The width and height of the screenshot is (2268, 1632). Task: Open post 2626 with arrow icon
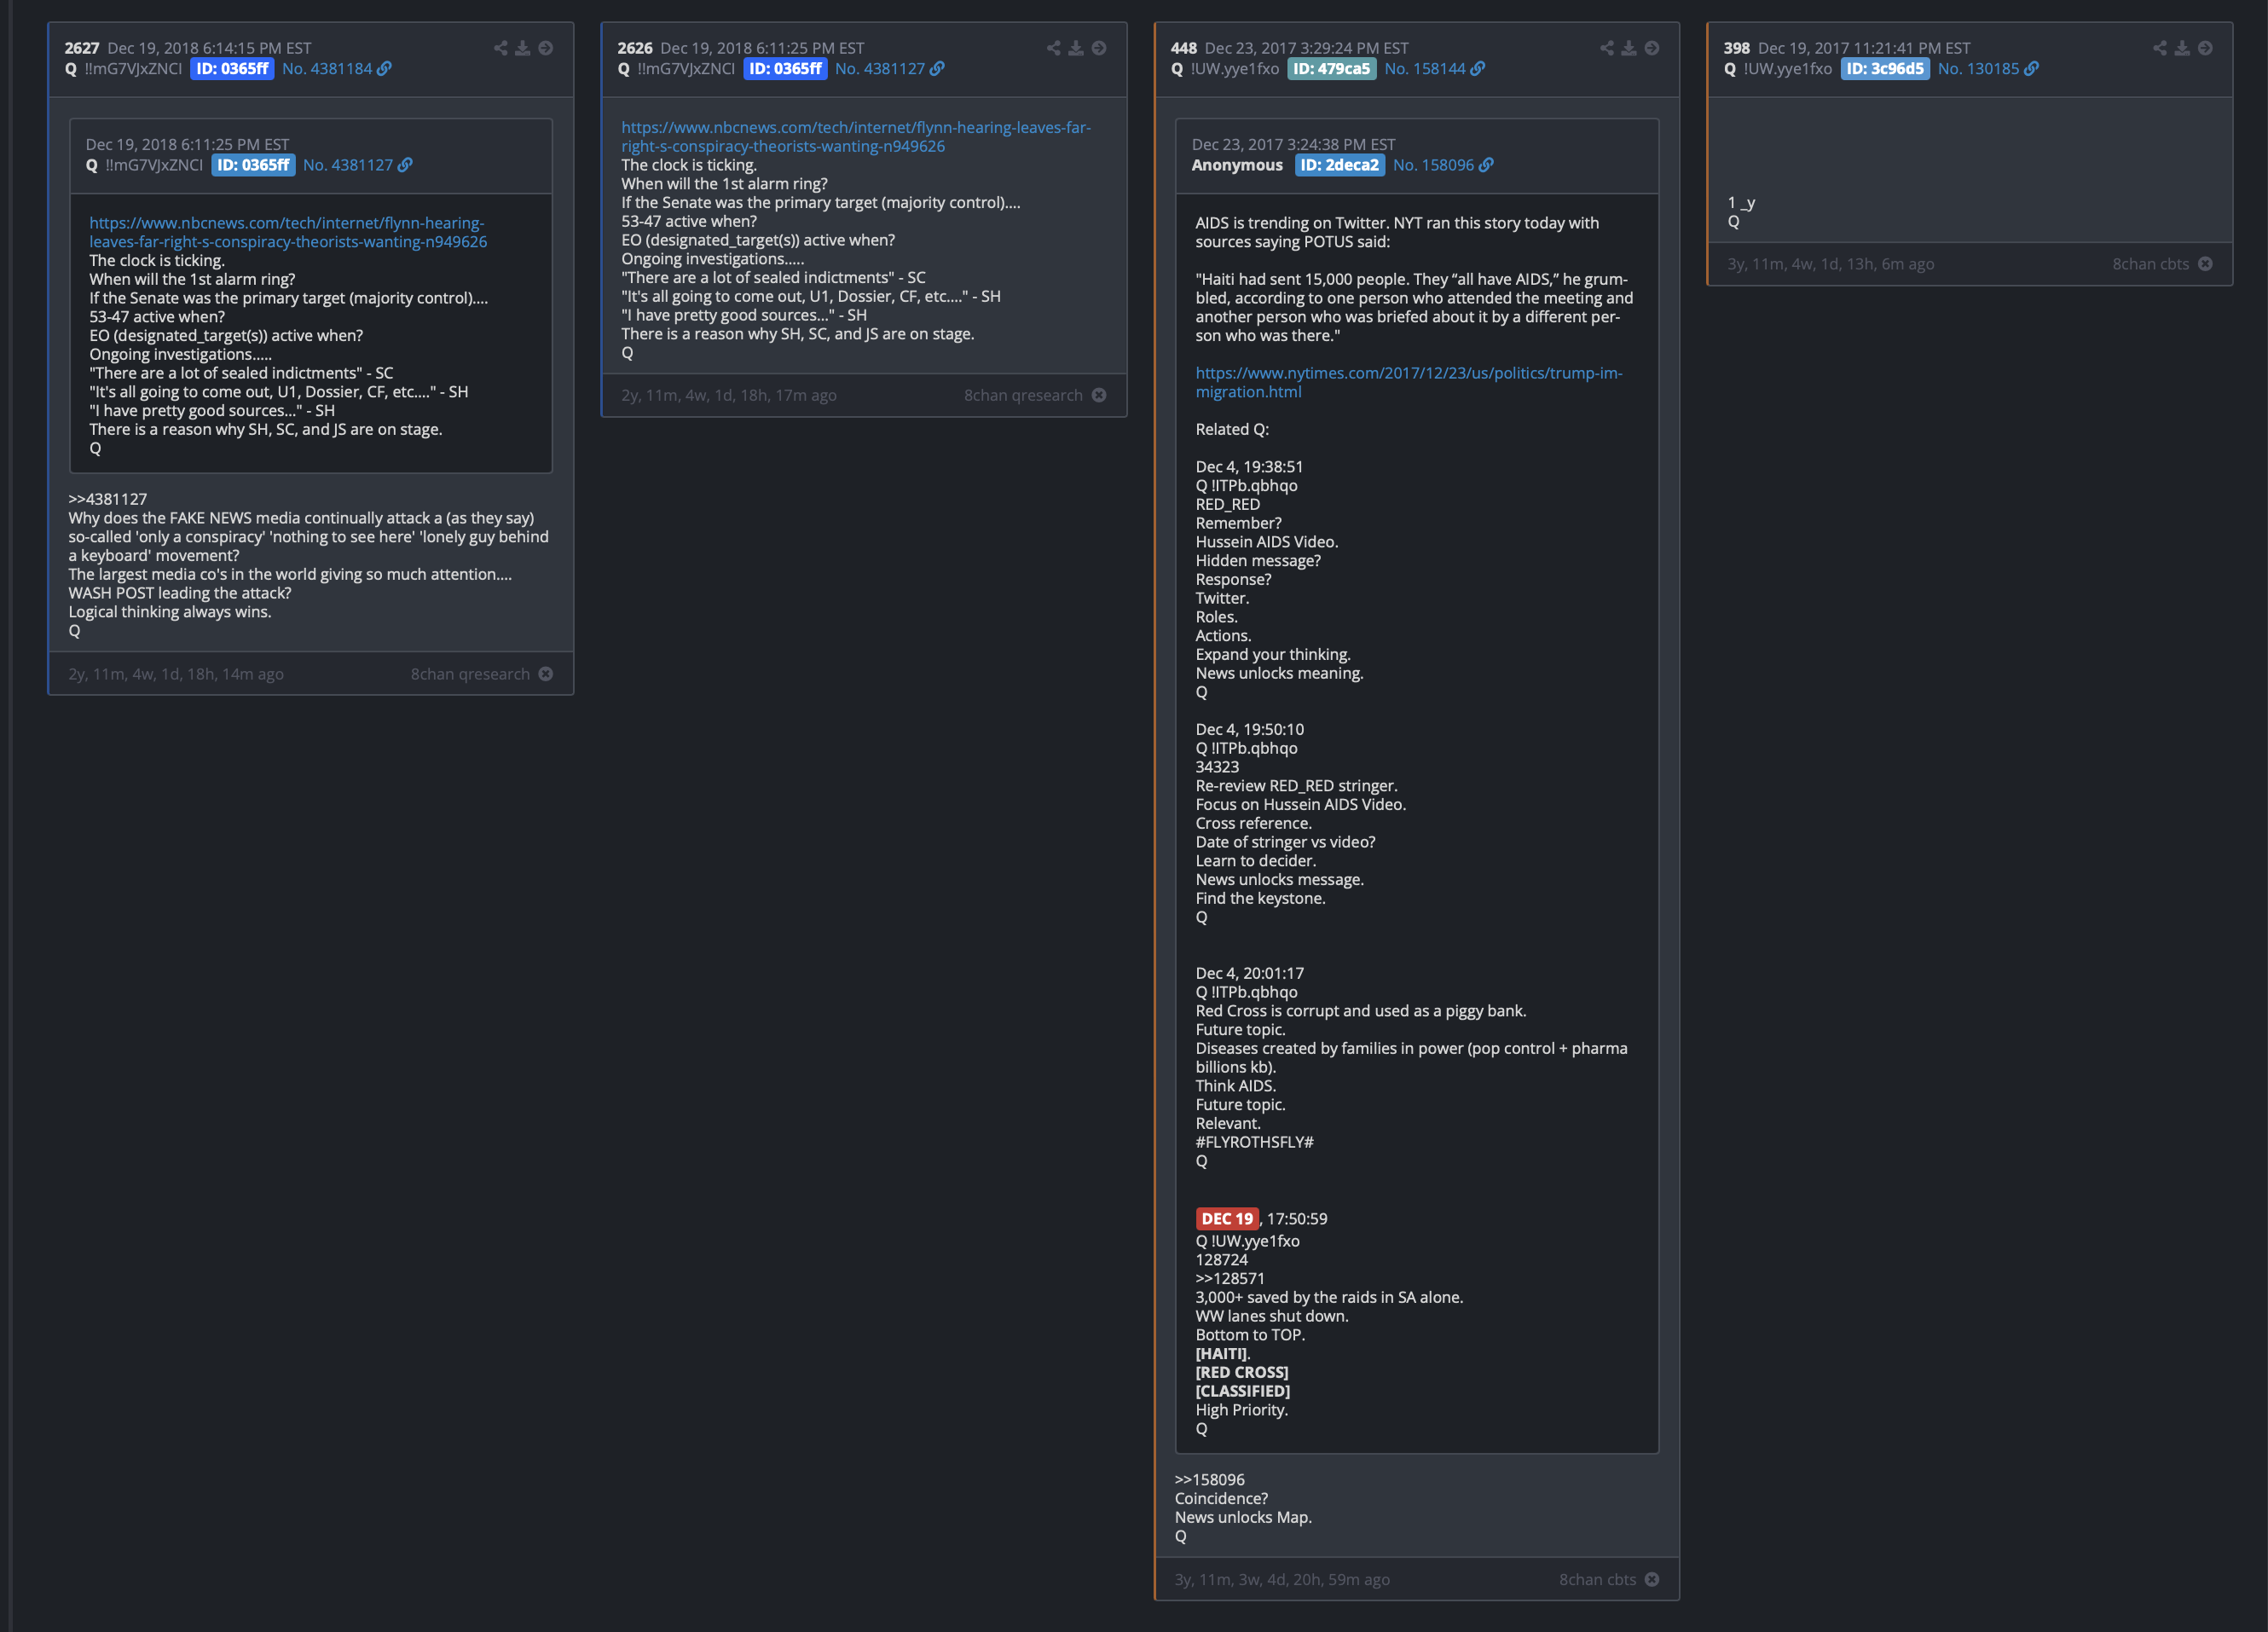[x=1098, y=48]
